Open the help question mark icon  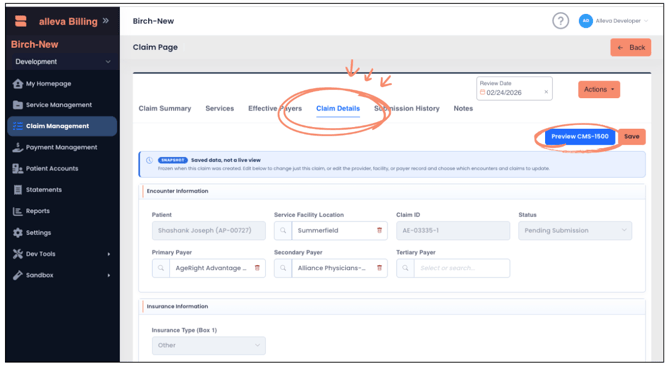[x=560, y=20]
